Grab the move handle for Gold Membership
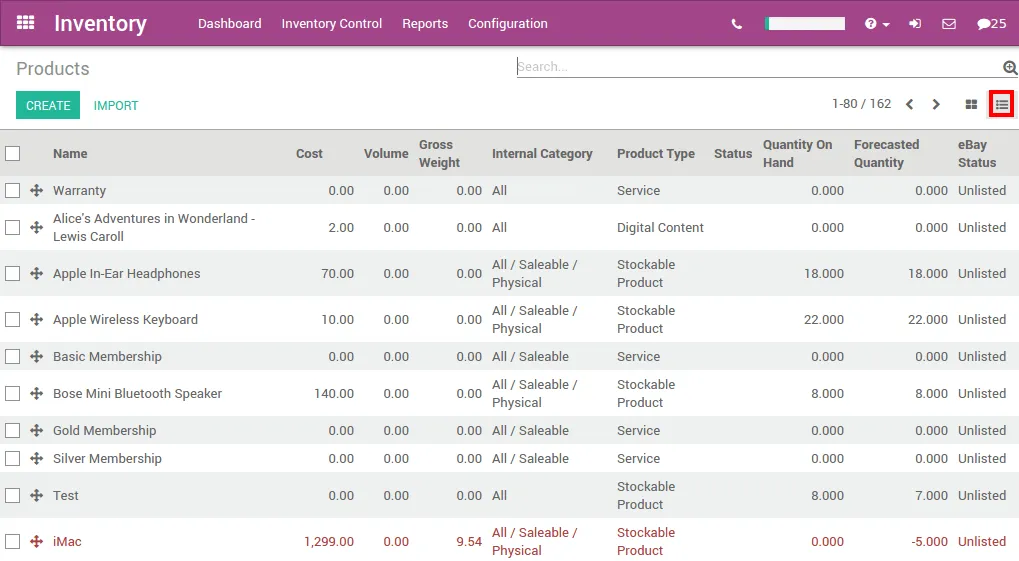1019x561 pixels. (x=36, y=431)
